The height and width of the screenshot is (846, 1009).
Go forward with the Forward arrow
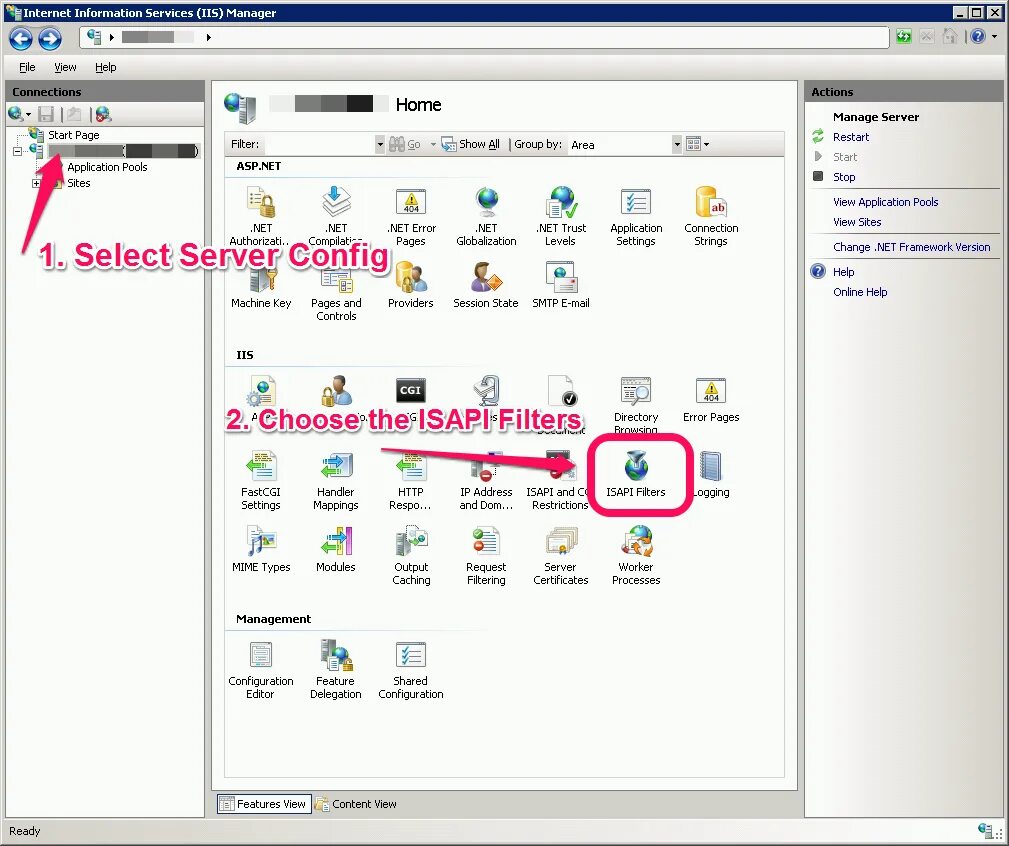[50, 39]
